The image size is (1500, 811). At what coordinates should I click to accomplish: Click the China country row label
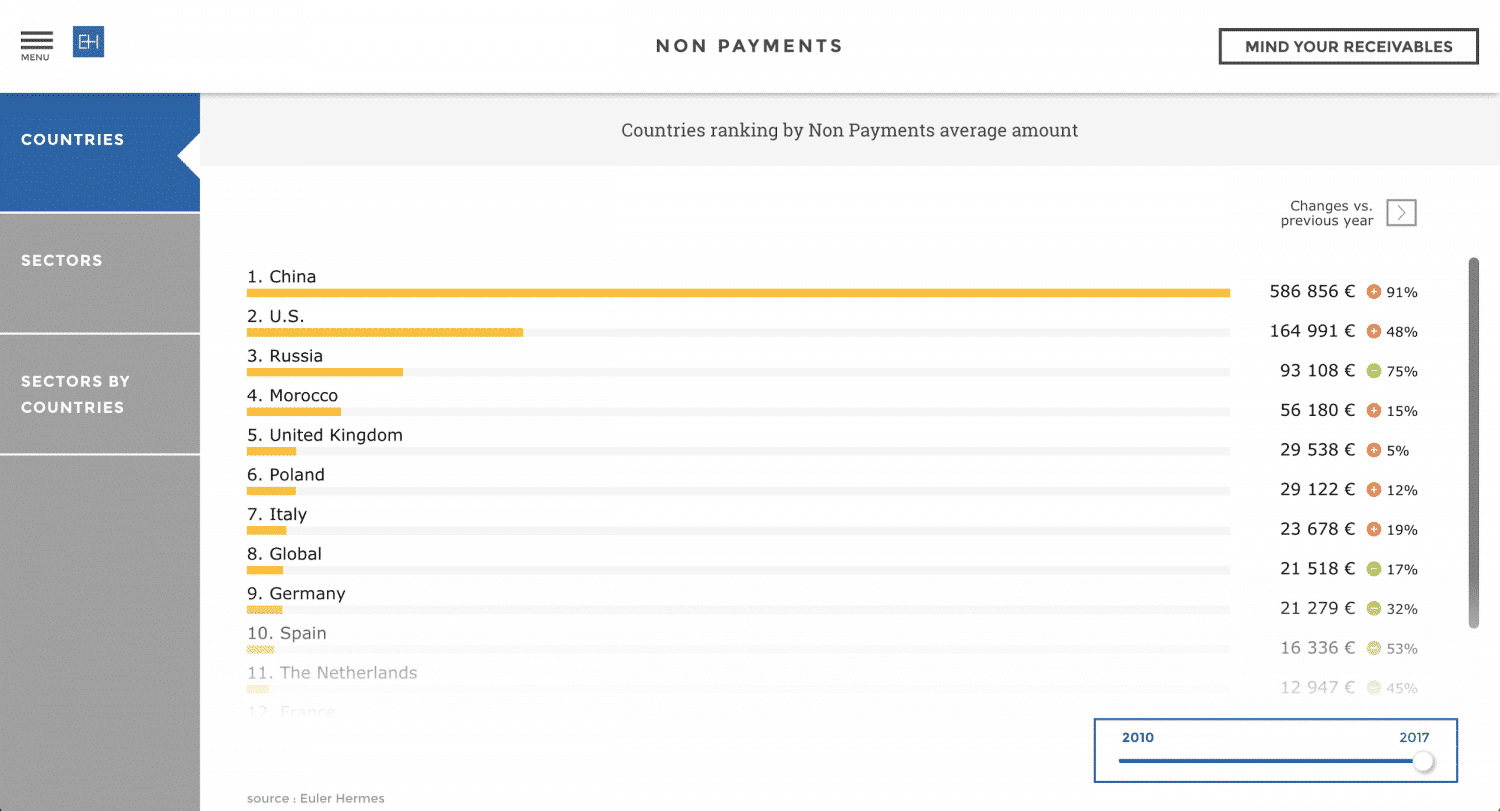(x=282, y=277)
